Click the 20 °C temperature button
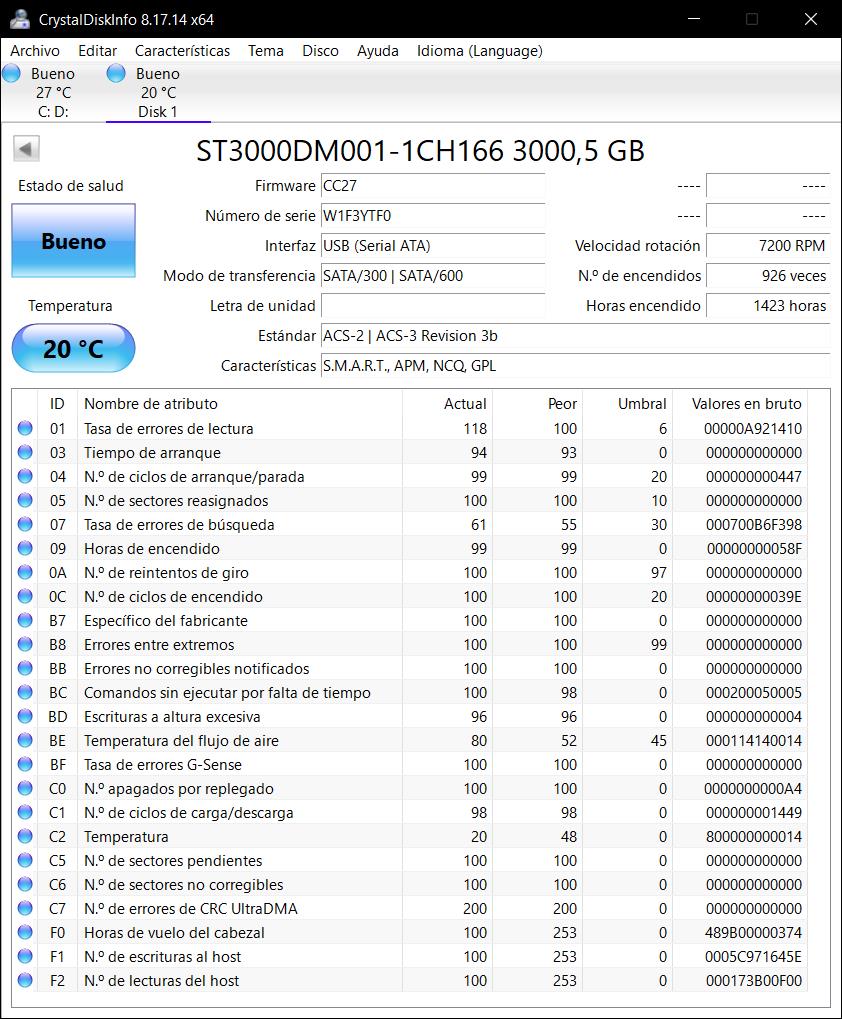The image size is (842, 1019). [x=73, y=349]
